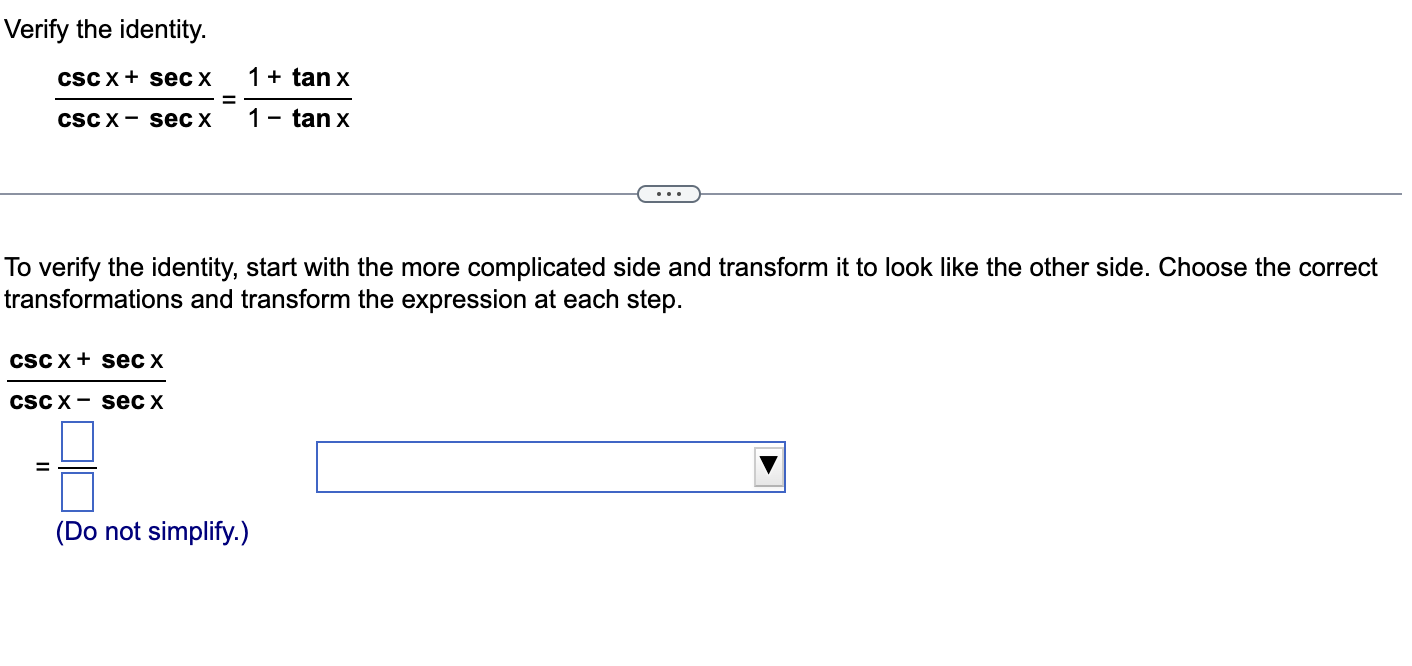Select the 'csc x + sec x' expression

(86, 360)
